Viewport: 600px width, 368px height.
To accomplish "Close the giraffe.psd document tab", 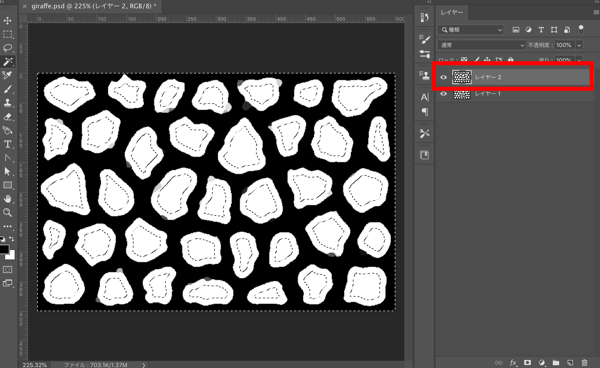I will click(x=24, y=6).
